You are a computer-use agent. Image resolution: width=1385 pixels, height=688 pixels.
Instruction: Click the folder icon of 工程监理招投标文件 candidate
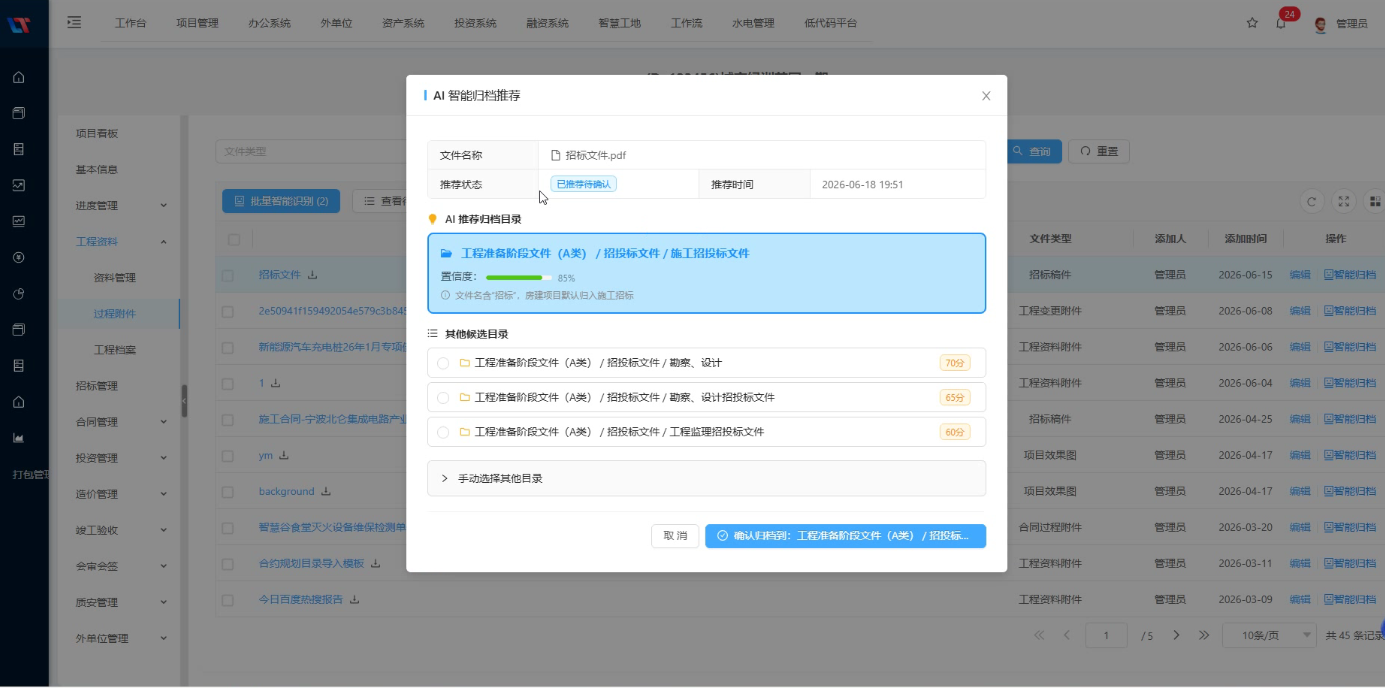pyautogui.click(x=465, y=432)
